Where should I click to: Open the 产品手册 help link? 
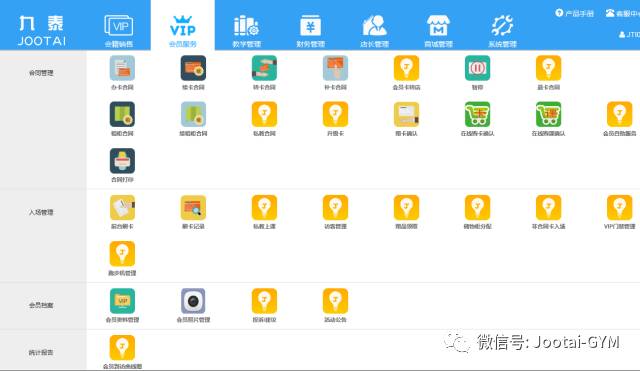575,13
